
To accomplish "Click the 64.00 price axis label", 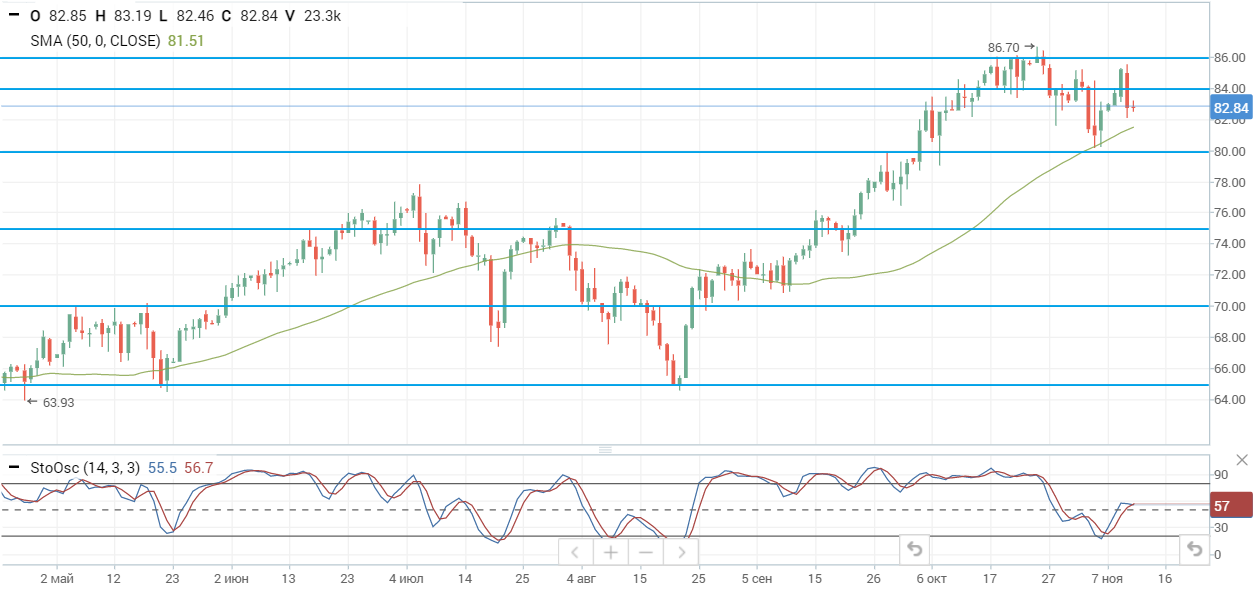I will [x=1228, y=400].
